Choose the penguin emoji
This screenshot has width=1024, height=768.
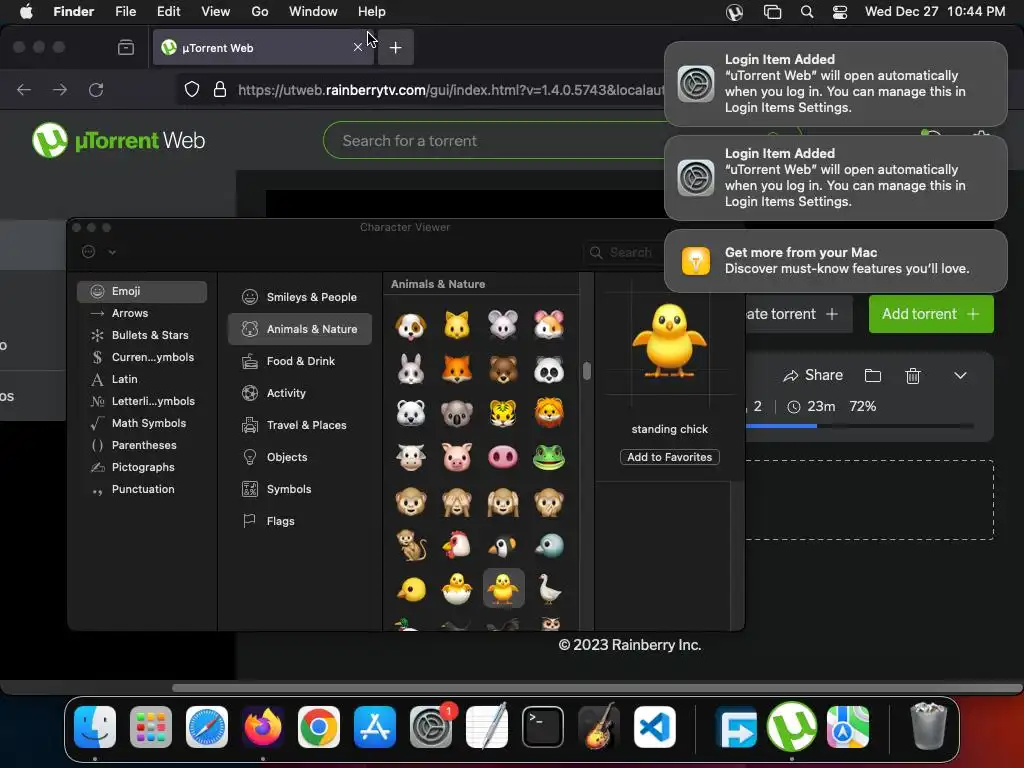pos(503,545)
